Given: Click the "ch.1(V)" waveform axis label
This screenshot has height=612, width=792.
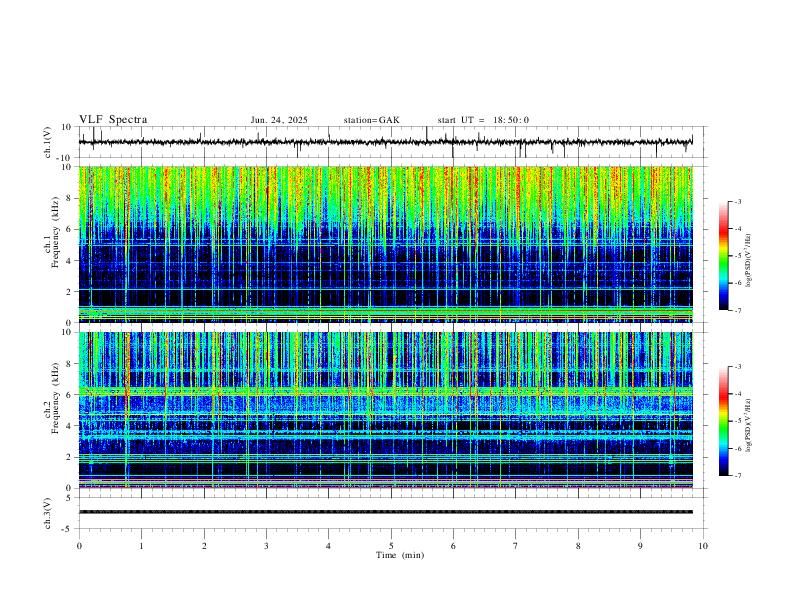Looking at the screenshot, I should (x=48, y=142).
